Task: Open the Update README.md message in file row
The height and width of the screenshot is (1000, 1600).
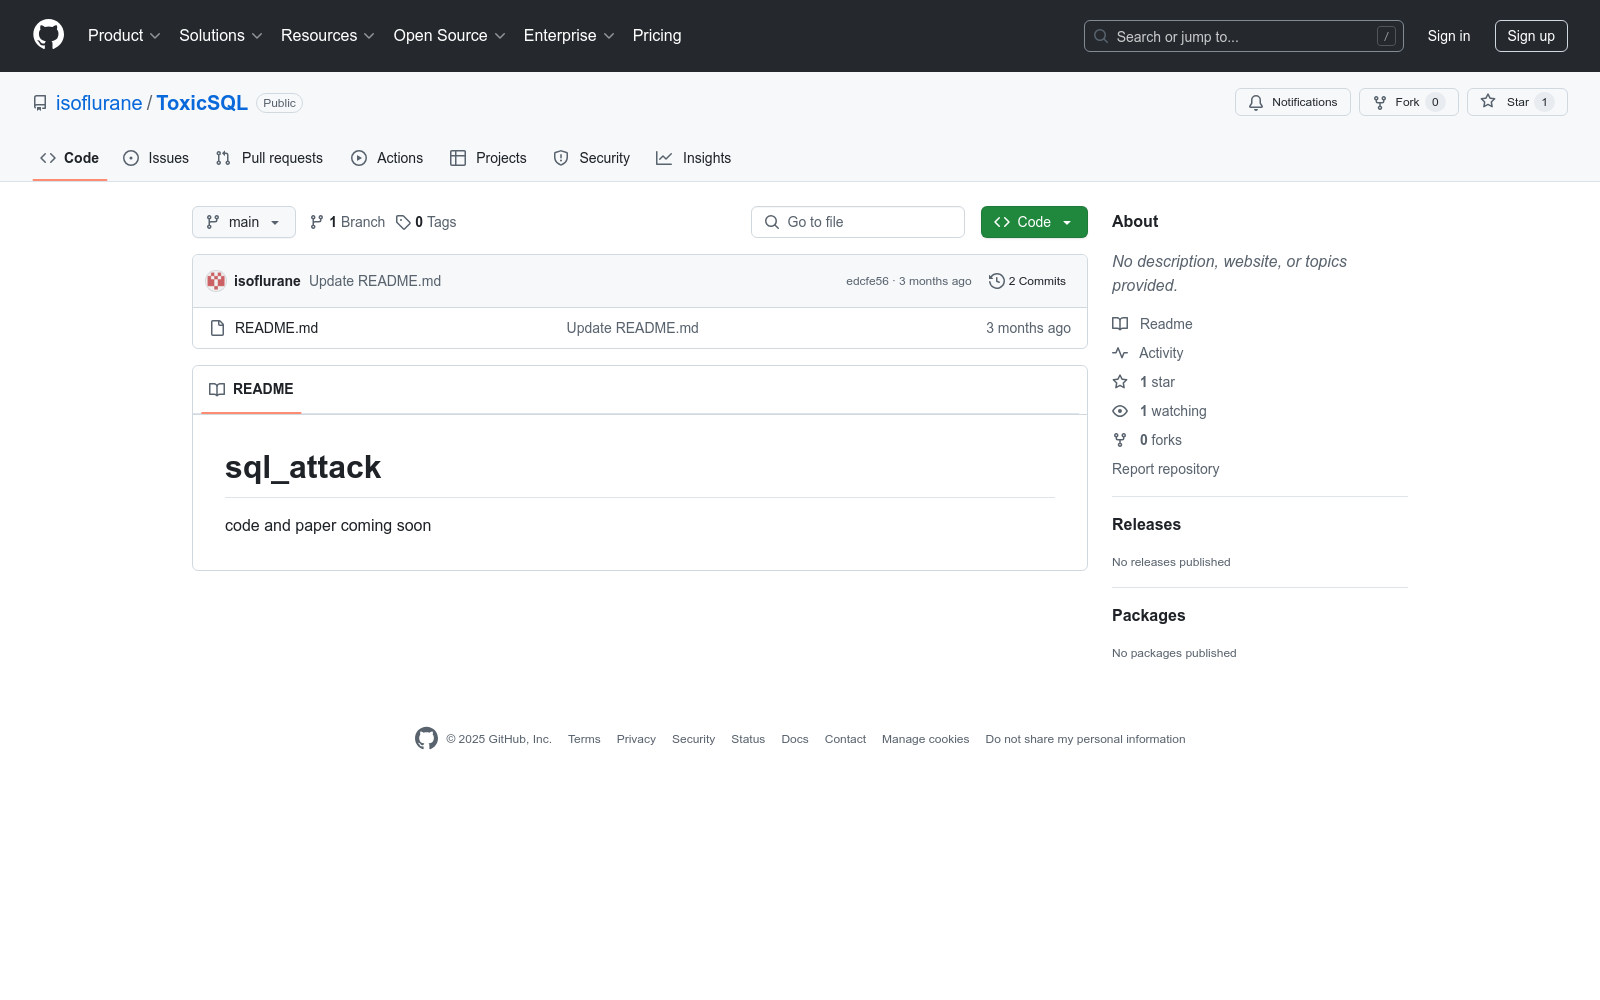Action: click(632, 328)
